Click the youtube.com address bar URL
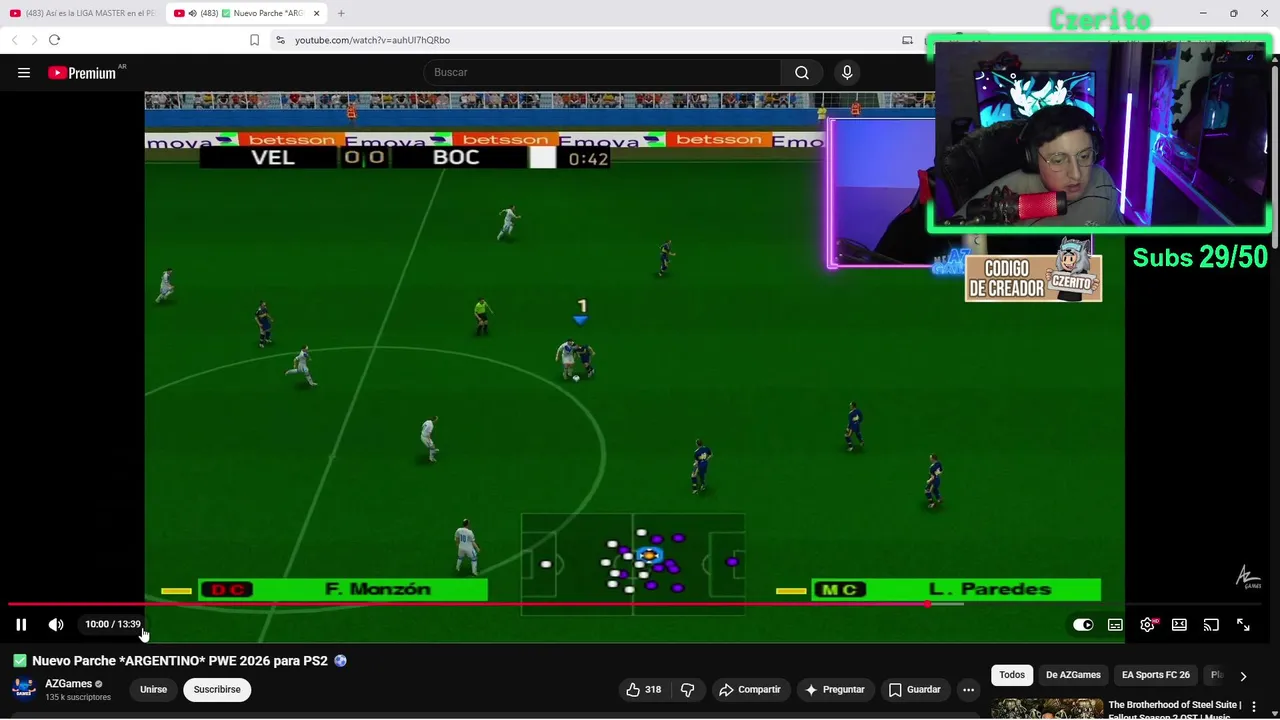Image resolution: width=1280 pixels, height=720 pixels. [372, 40]
